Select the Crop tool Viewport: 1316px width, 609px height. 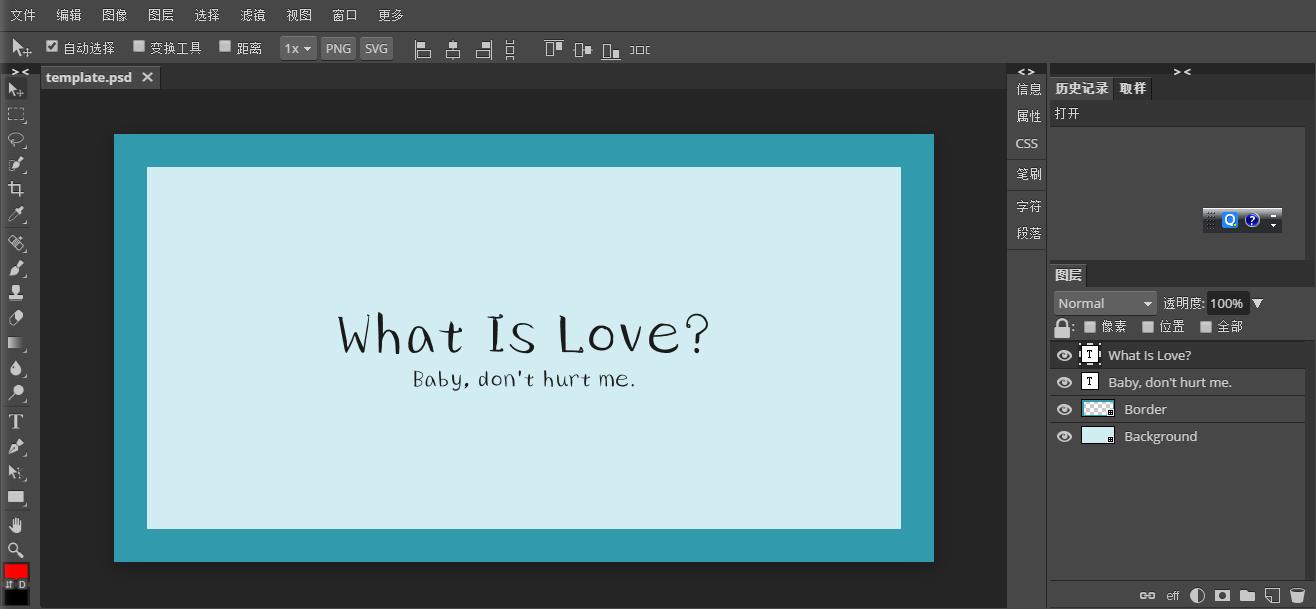pos(16,189)
